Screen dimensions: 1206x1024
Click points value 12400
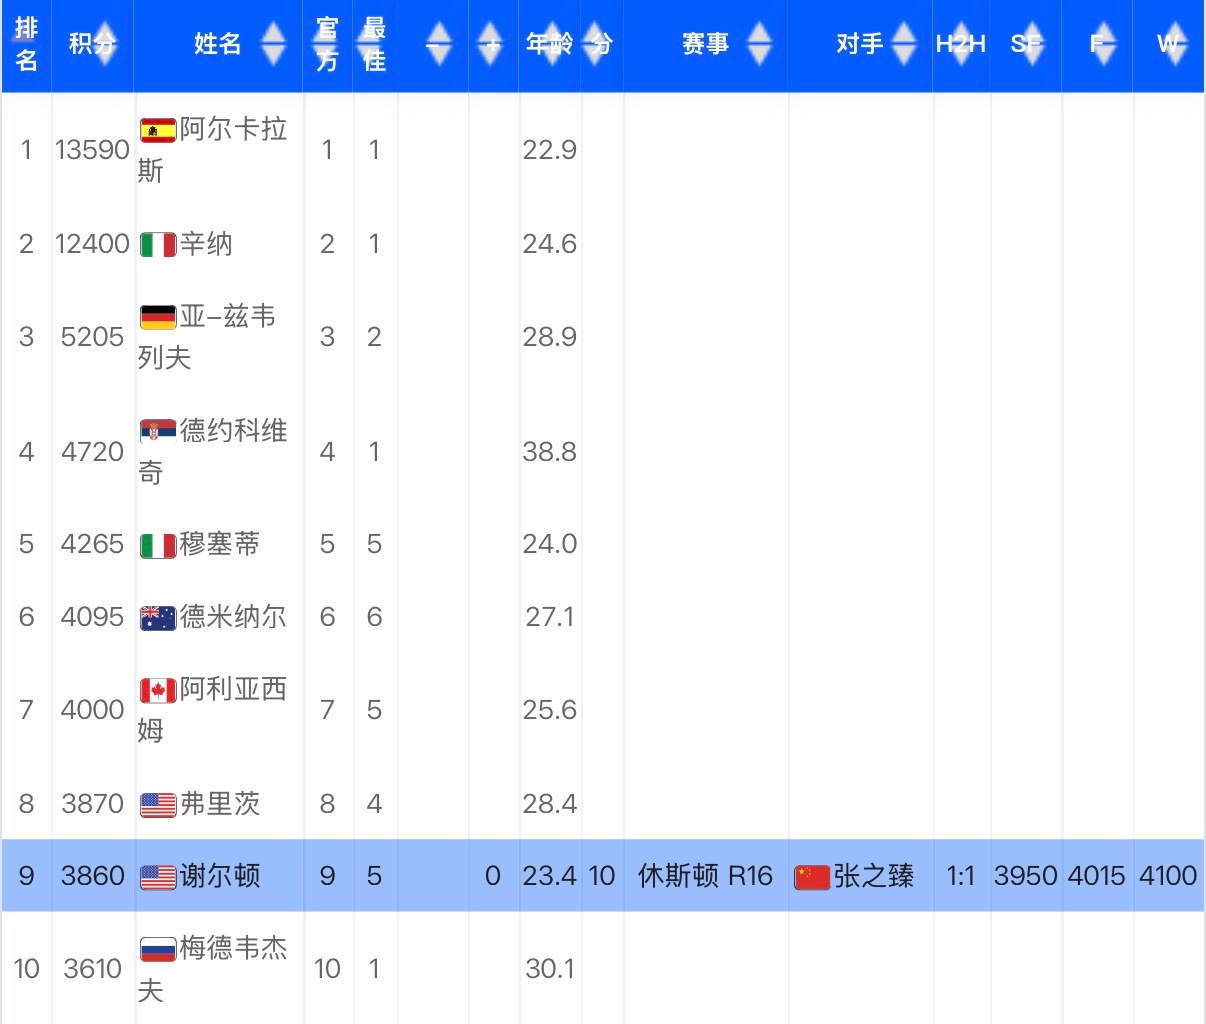(x=92, y=244)
